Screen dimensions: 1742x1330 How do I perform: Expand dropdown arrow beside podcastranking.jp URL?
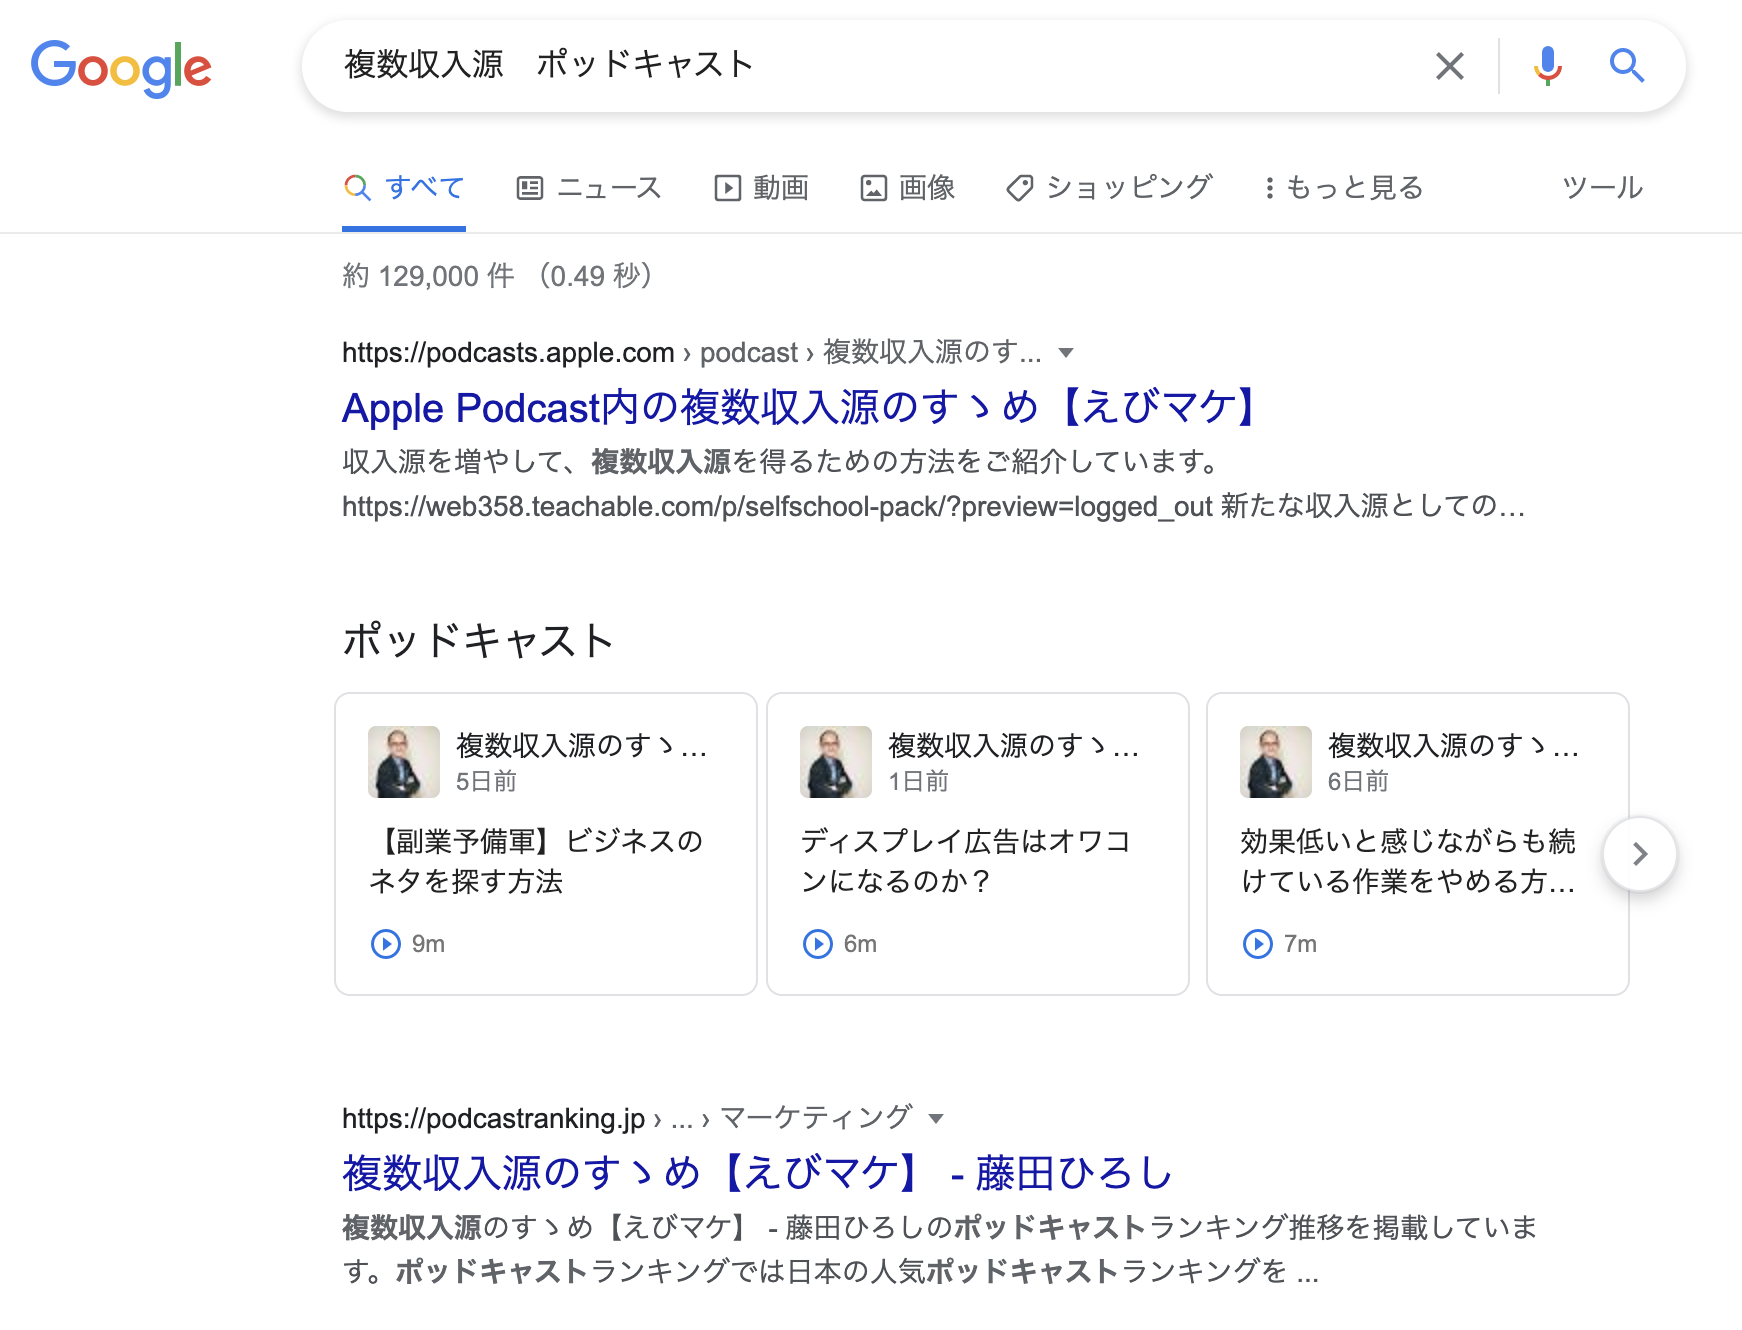tap(936, 1118)
